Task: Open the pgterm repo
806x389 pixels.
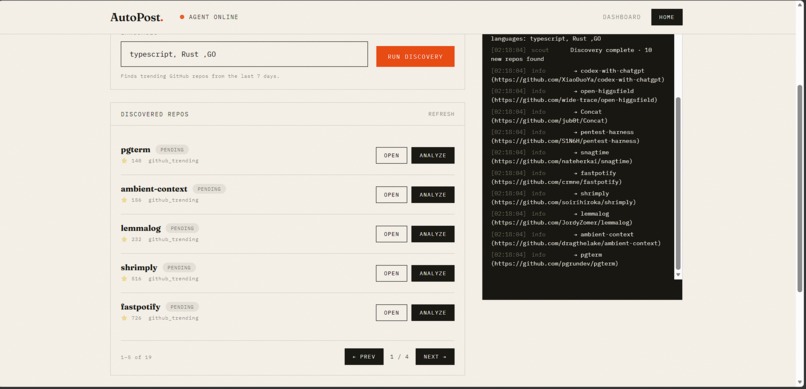Action: click(391, 155)
